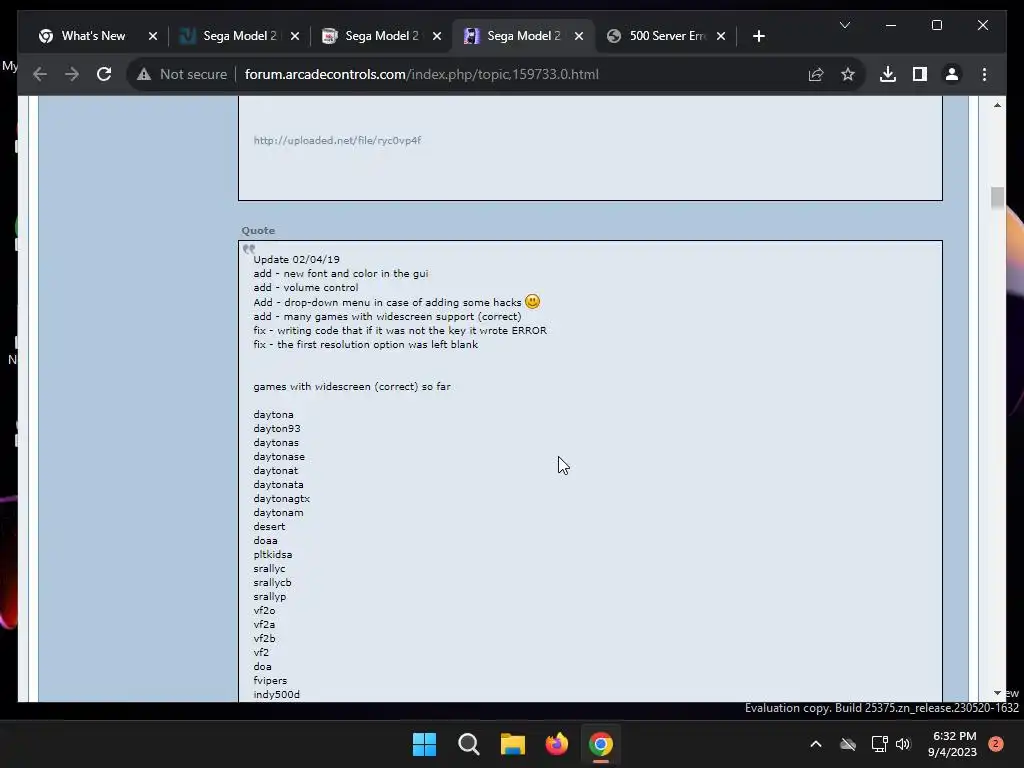Click the 'vf2o' list entry

pyautogui.click(x=264, y=611)
